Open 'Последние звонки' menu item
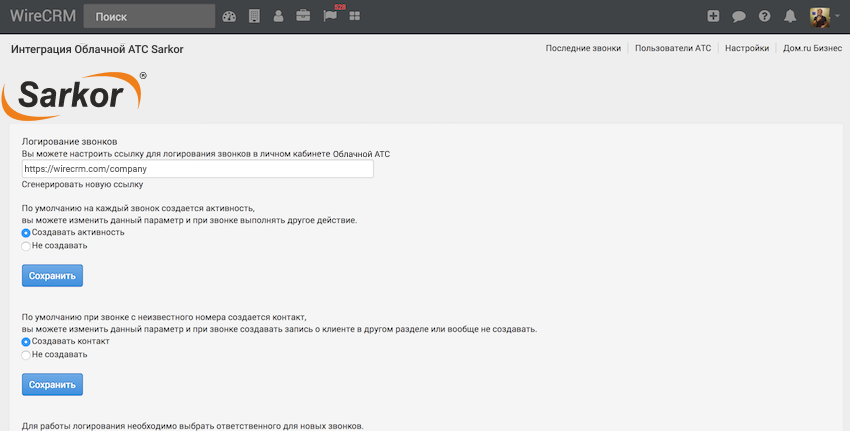 (x=583, y=48)
